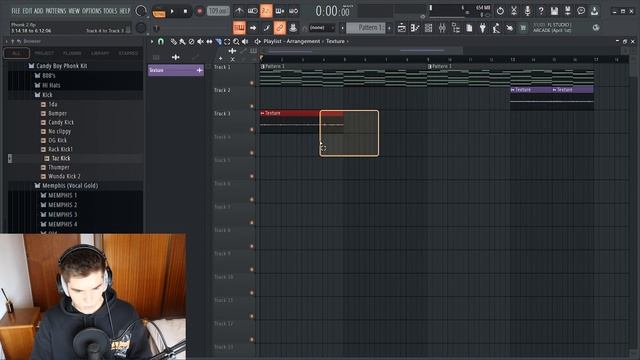The image size is (640, 360).
Task: Select the playlist Paint brush tool
Action: coord(182,41)
